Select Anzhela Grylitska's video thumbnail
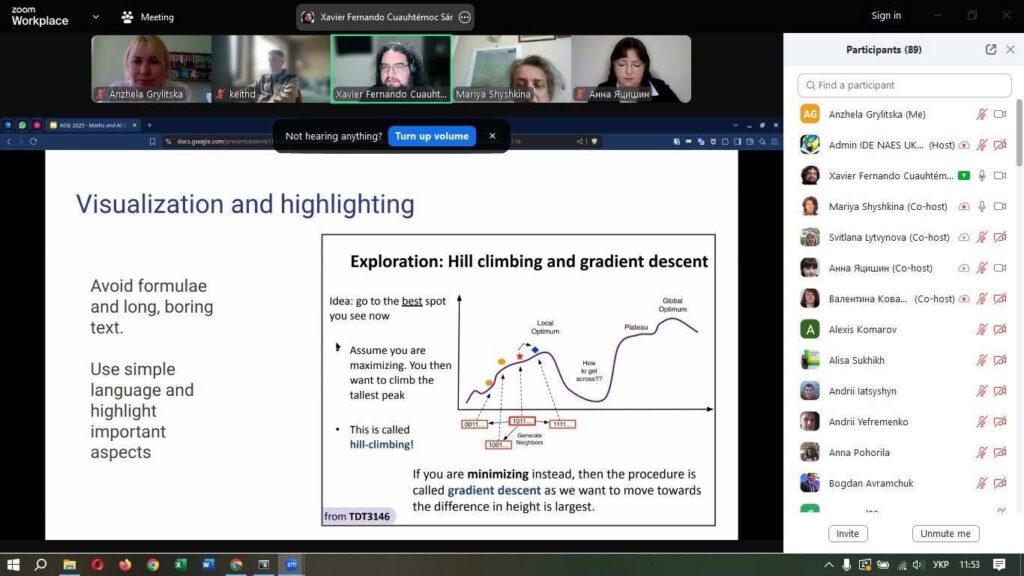1024x576 pixels. pyautogui.click(x=151, y=69)
